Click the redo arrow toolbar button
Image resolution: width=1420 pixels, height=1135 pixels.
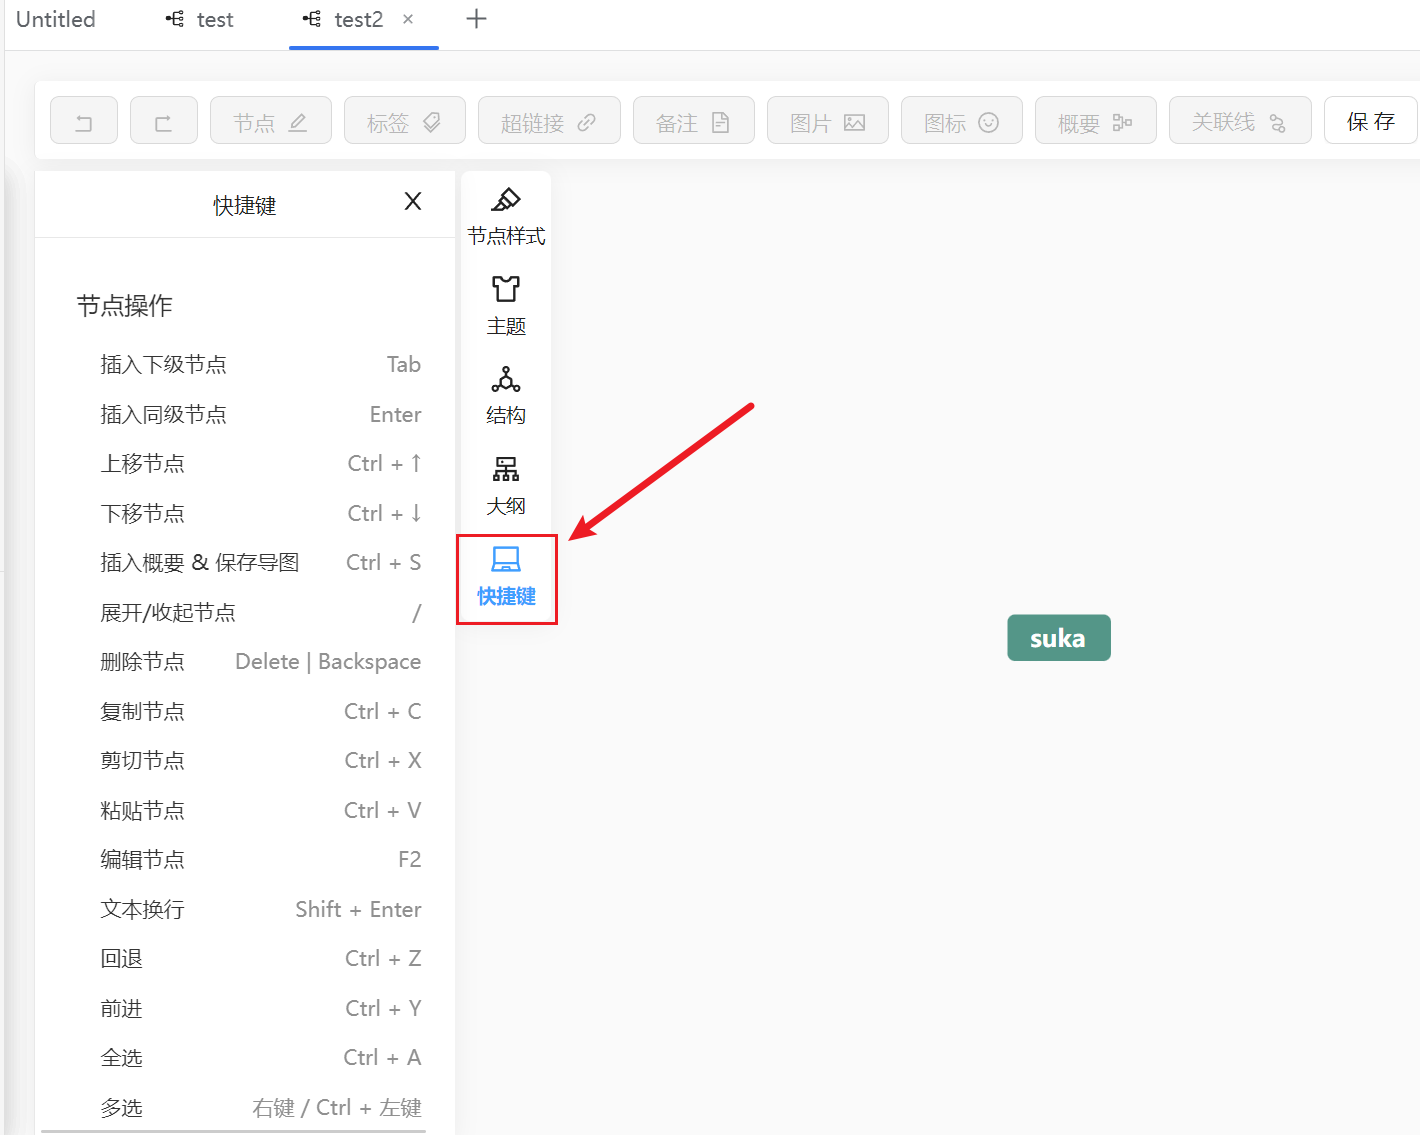pos(163,121)
